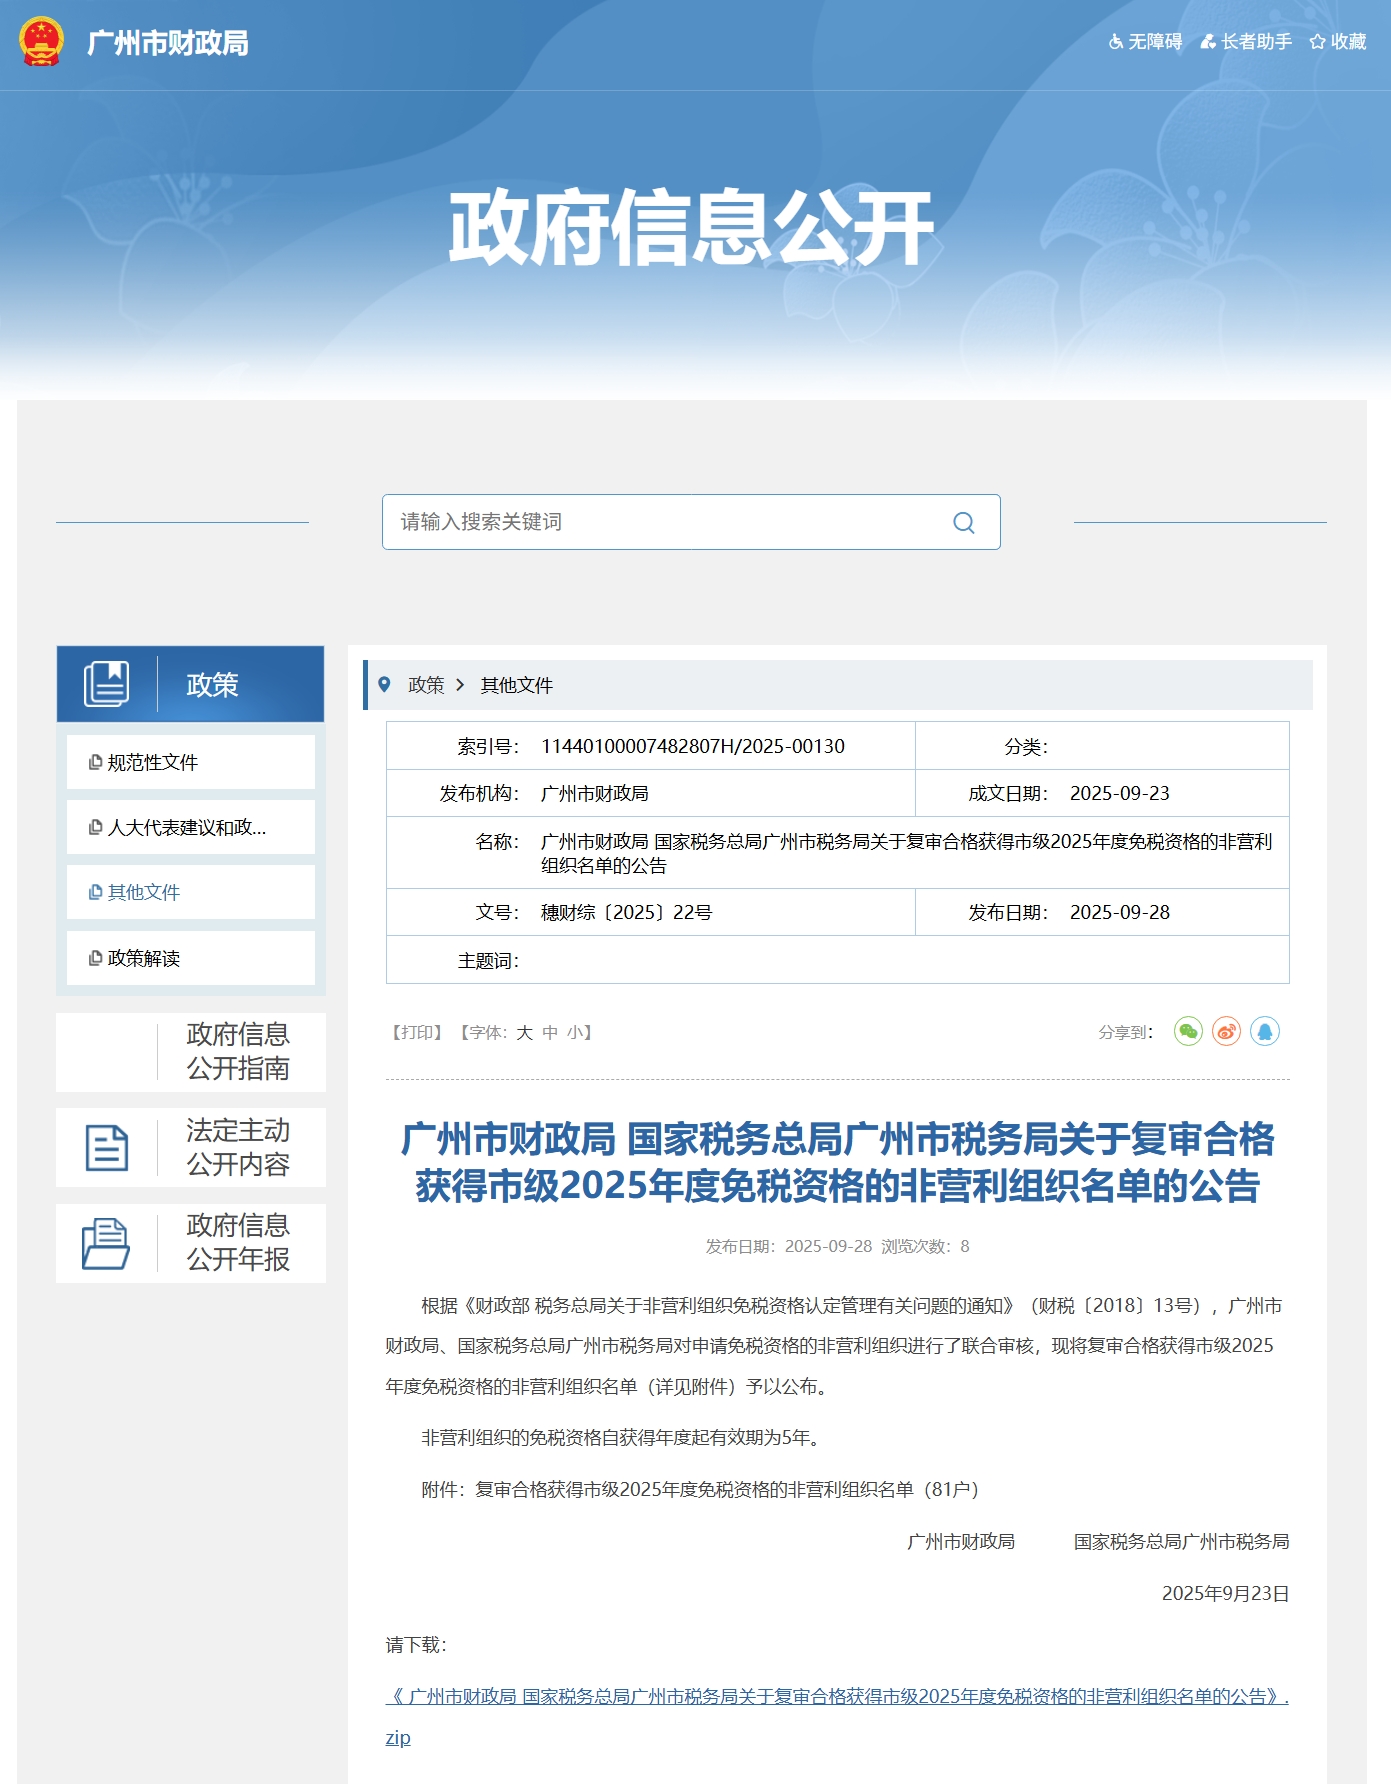Click the 法定主动公开内容 document icon
This screenshot has height=1784, width=1391.
[x=107, y=1147]
